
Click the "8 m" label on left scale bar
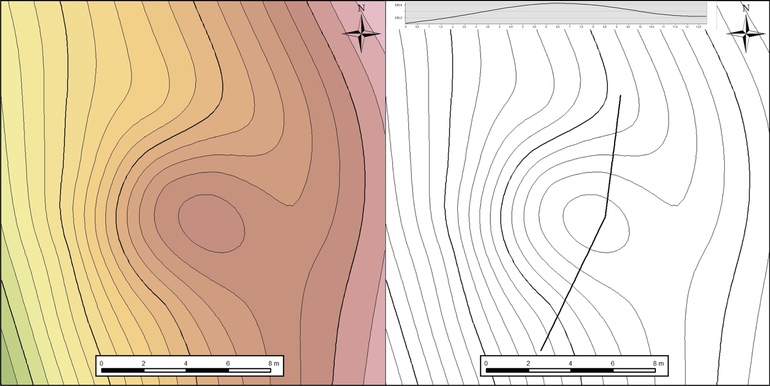(x=274, y=363)
